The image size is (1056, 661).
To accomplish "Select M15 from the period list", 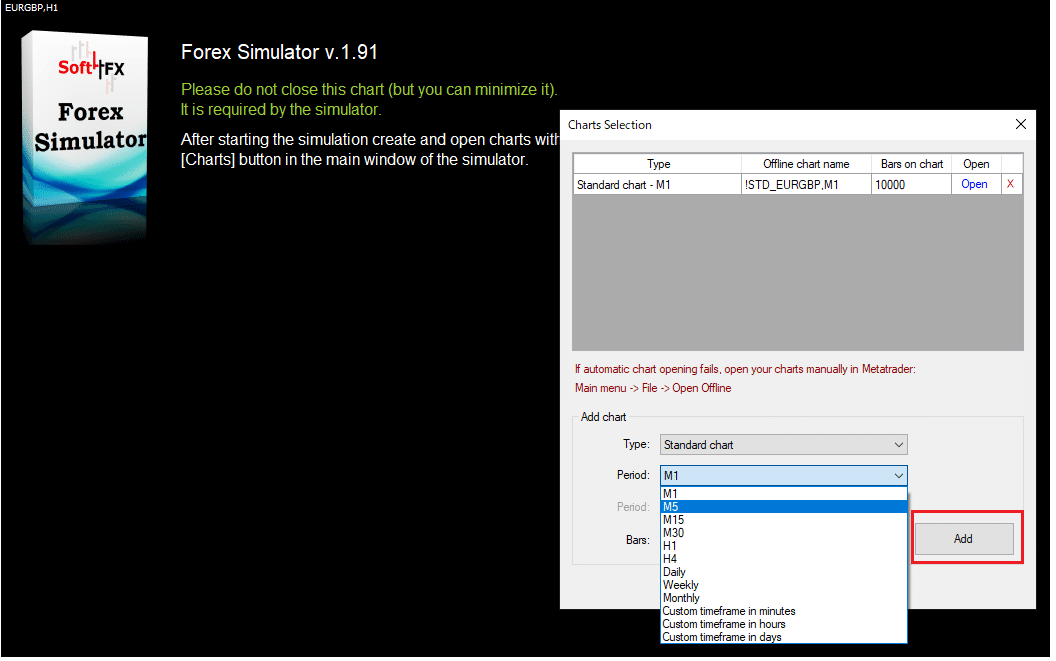I will (x=783, y=520).
